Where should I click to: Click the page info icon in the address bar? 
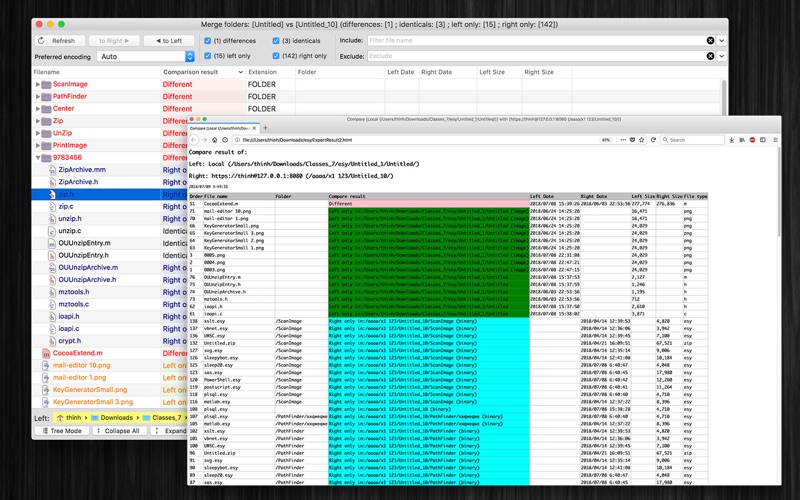click(x=238, y=140)
